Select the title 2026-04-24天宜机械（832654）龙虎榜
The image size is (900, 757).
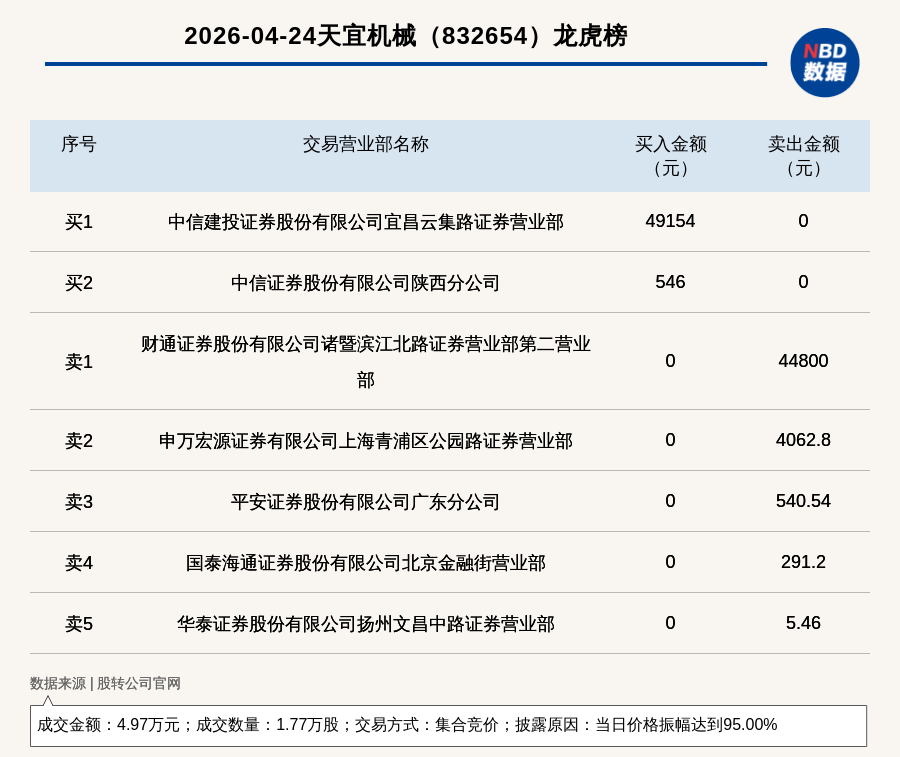(x=406, y=36)
